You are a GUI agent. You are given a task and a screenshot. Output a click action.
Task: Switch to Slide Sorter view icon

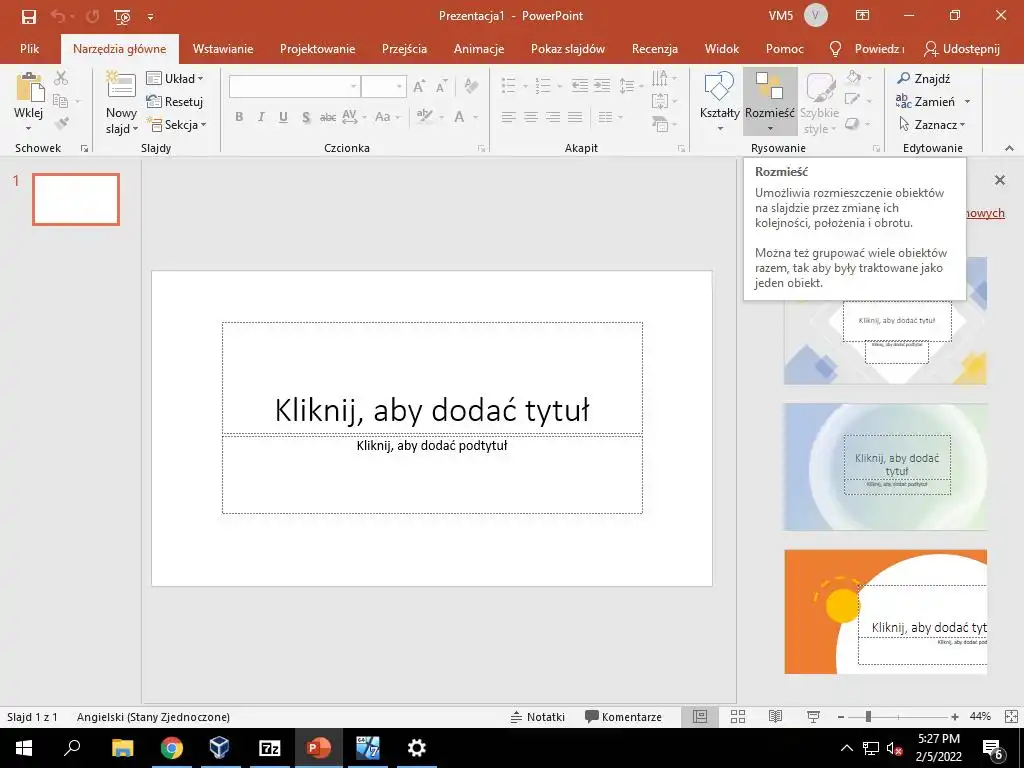click(x=738, y=716)
